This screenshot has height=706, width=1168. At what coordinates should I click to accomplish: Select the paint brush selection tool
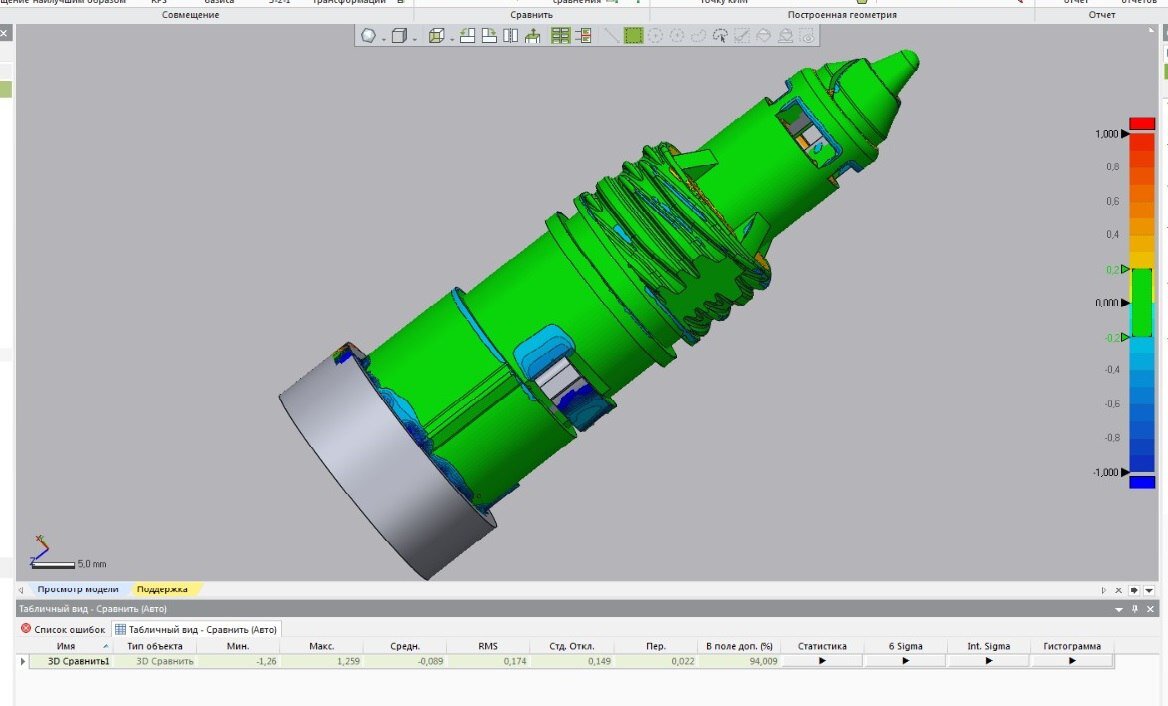[x=741, y=35]
